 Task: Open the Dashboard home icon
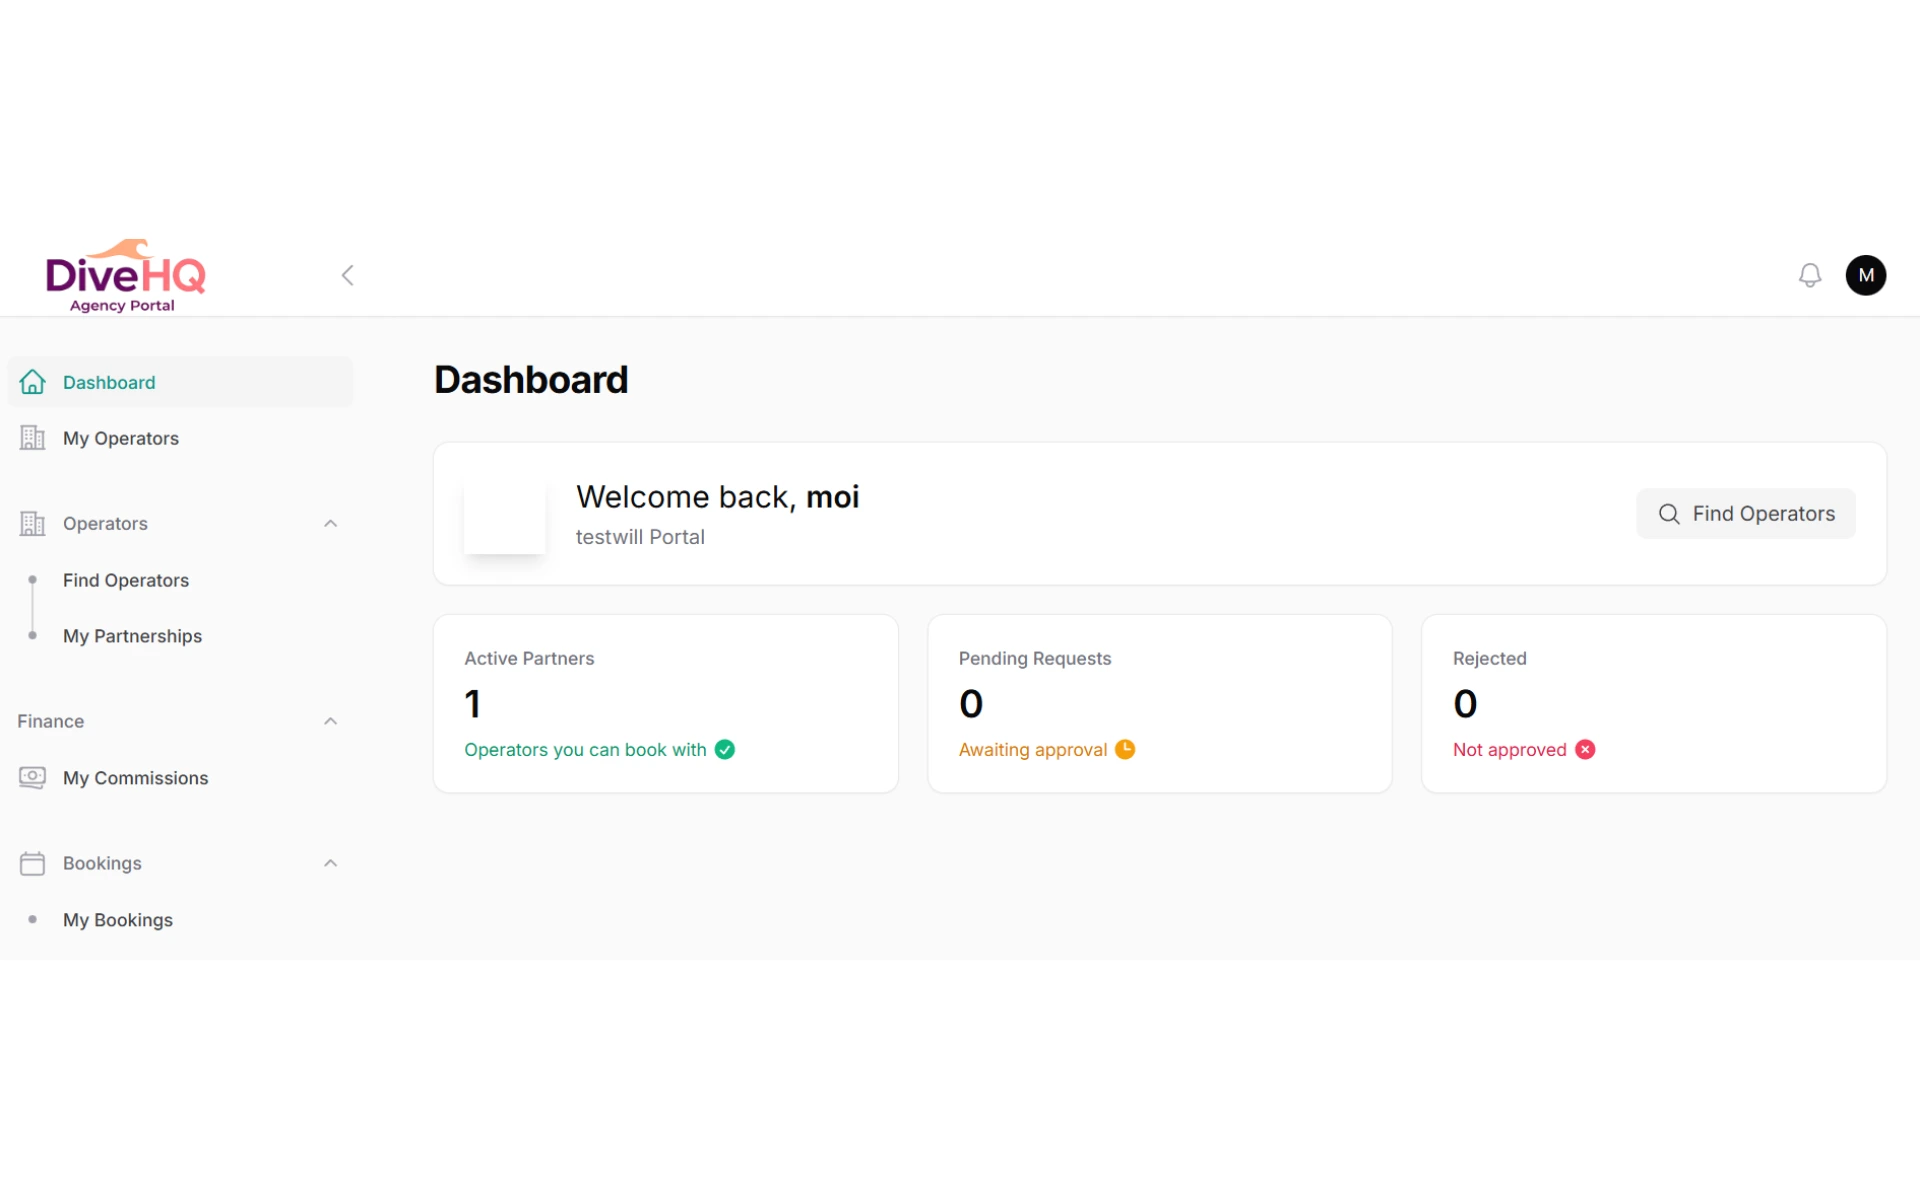33,382
